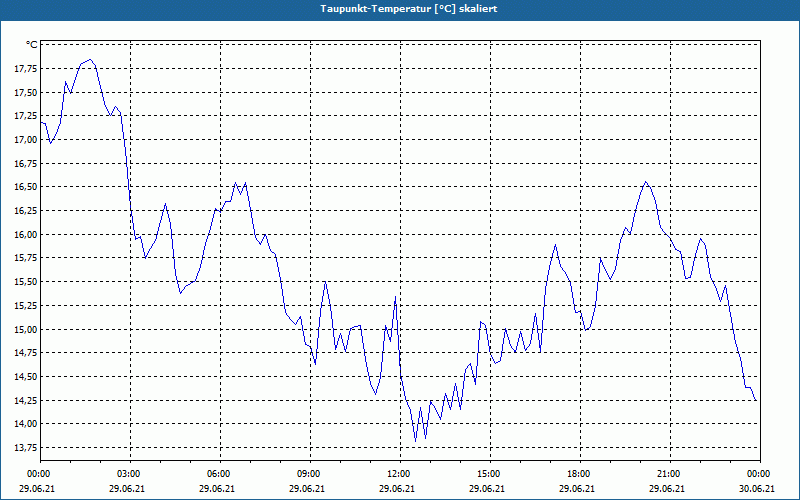This screenshot has width=800, height=500.
Task: Click the chart title 'Taupunkt-Temperatur [°C] skaliert'
Action: point(409,9)
